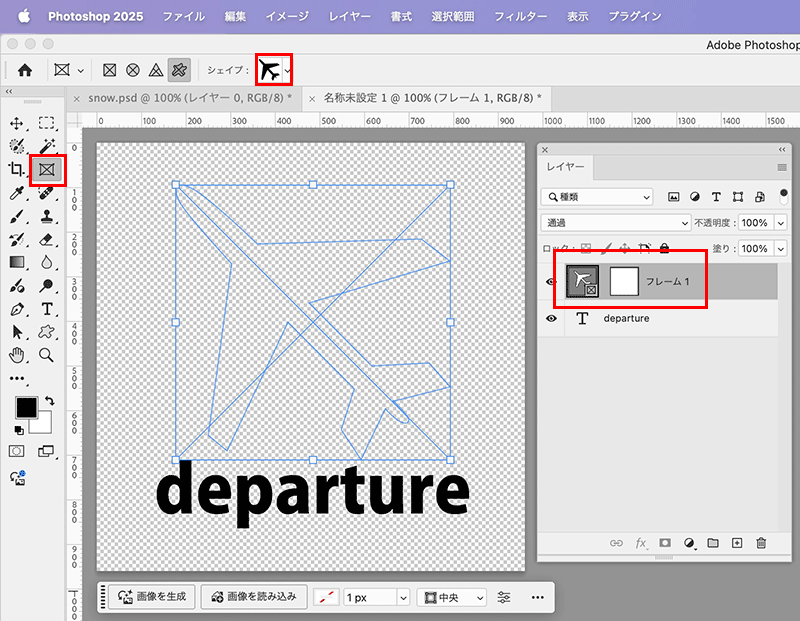Hide the フレーム 1 layer

pyautogui.click(x=551, y=282)
